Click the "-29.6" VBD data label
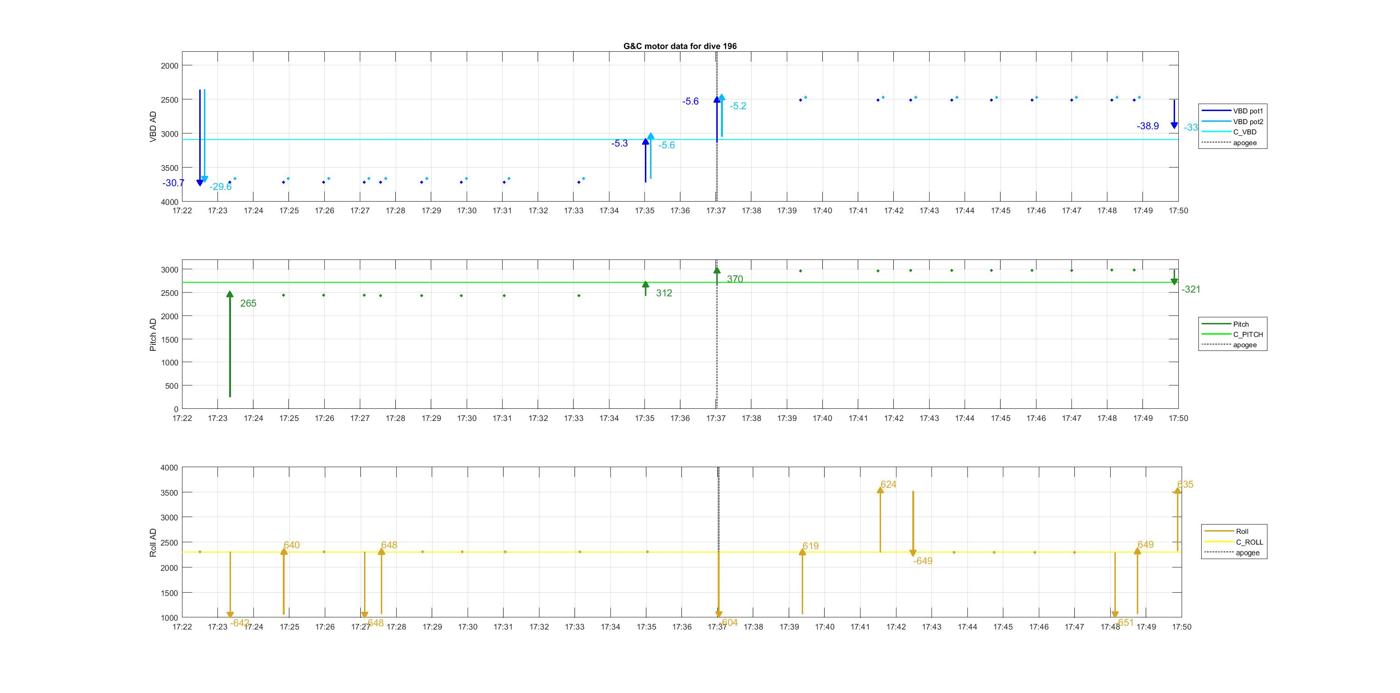The height and width of the screenshot is (693, 1400). point(221,187)
